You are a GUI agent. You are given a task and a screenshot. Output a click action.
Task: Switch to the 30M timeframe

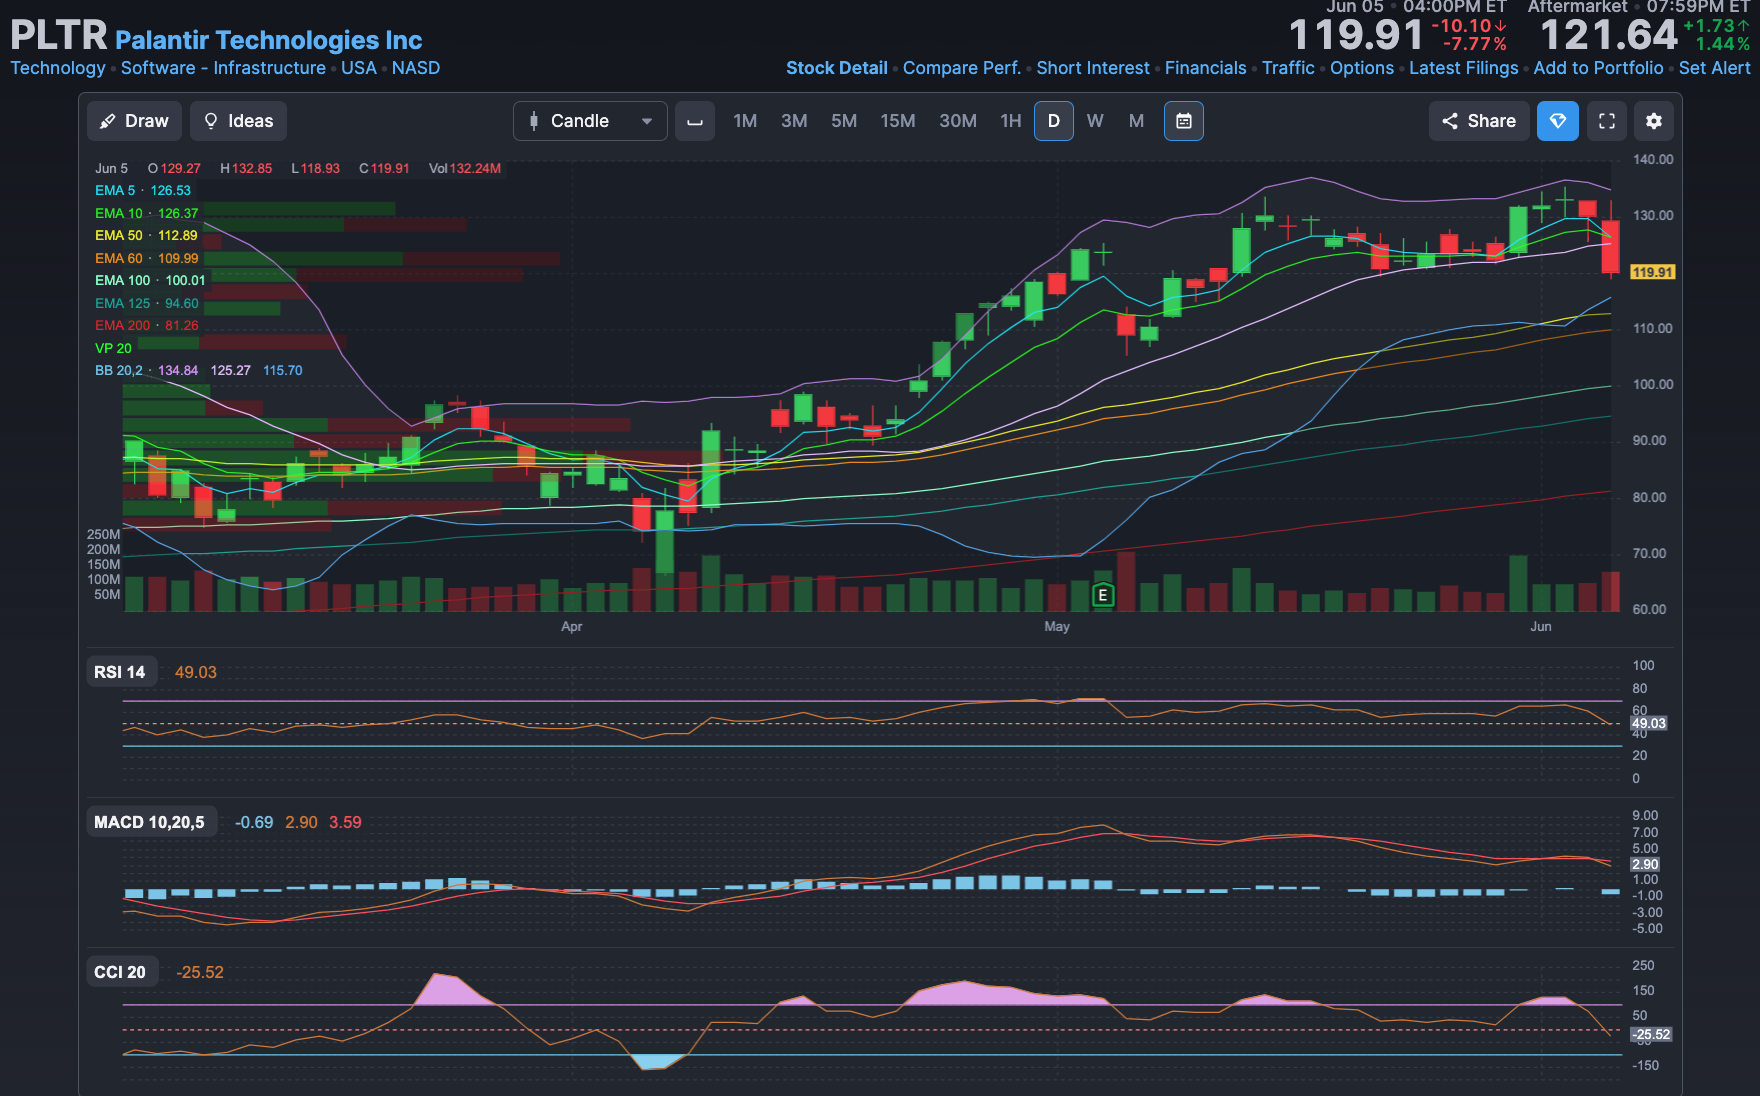pyautogui.click(x=958, y=121)
